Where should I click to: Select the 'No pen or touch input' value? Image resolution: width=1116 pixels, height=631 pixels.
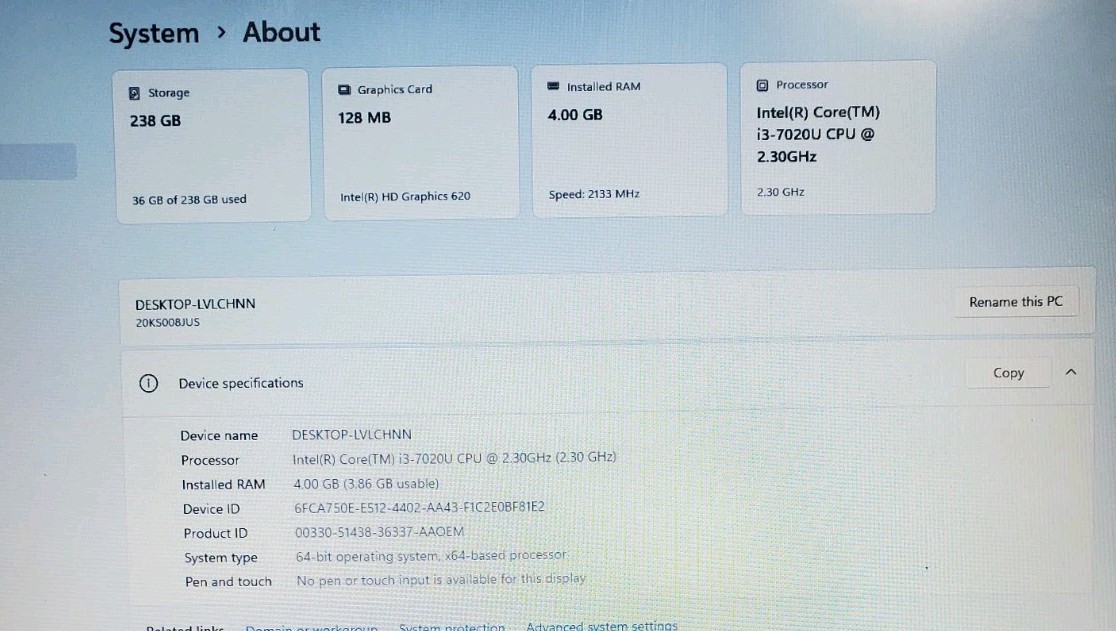[x=441, y=580]
